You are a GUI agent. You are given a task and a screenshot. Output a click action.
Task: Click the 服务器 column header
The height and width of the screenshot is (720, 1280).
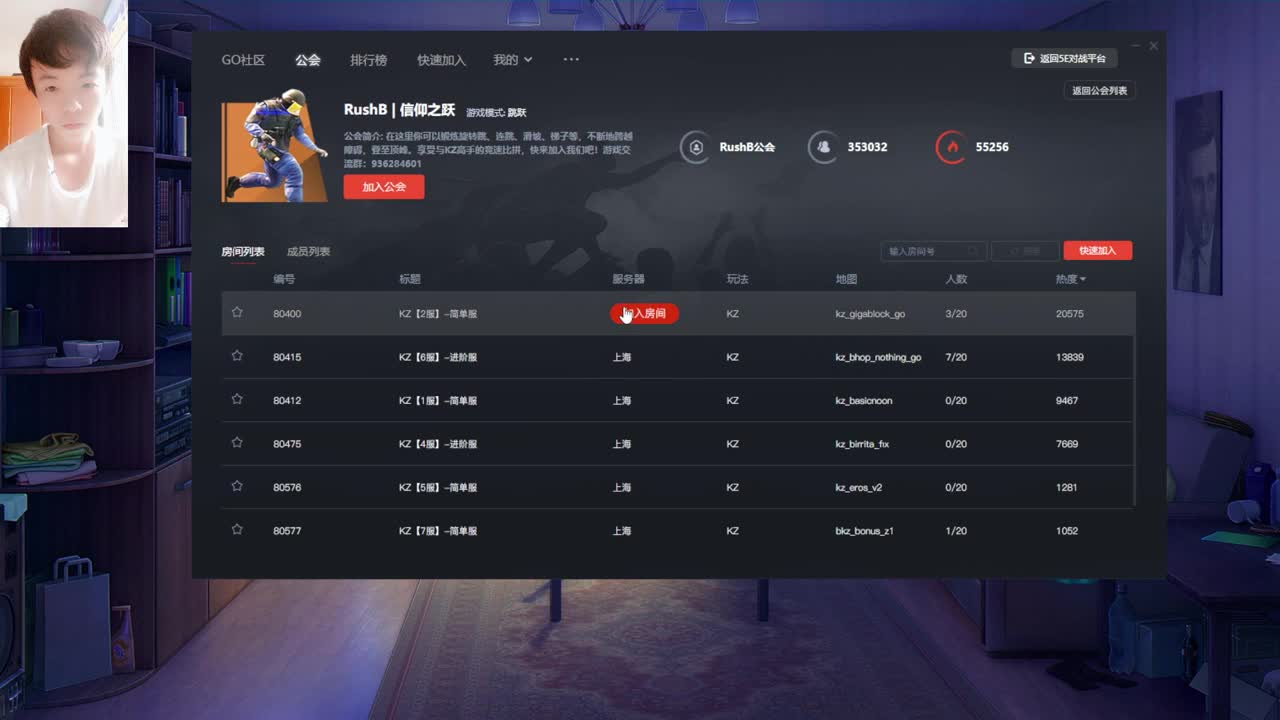pyautogui.click(x=629, y=279)
